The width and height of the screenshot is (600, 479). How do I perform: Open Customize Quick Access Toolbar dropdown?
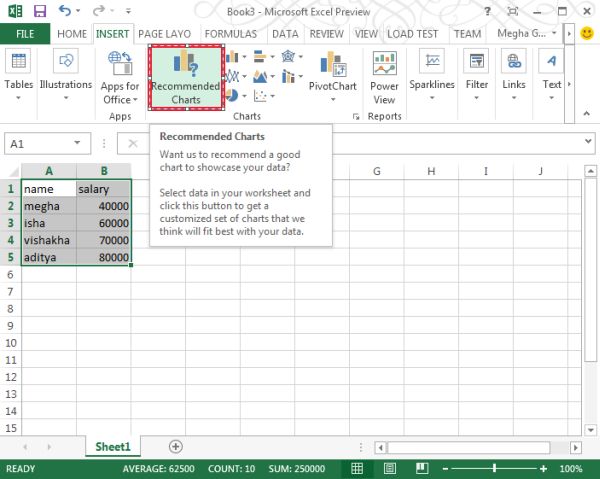128,11
